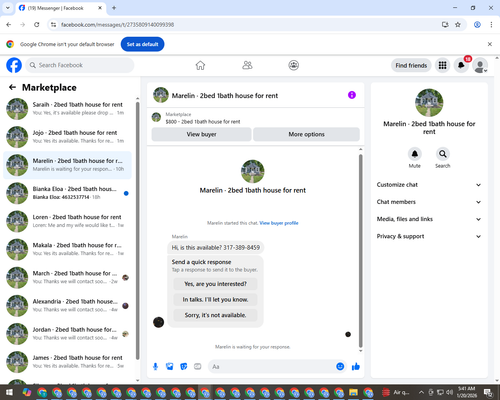500x400 pixels.
Task: Click the chat messages vertical scrollbar
Action: tap(360, 251)
